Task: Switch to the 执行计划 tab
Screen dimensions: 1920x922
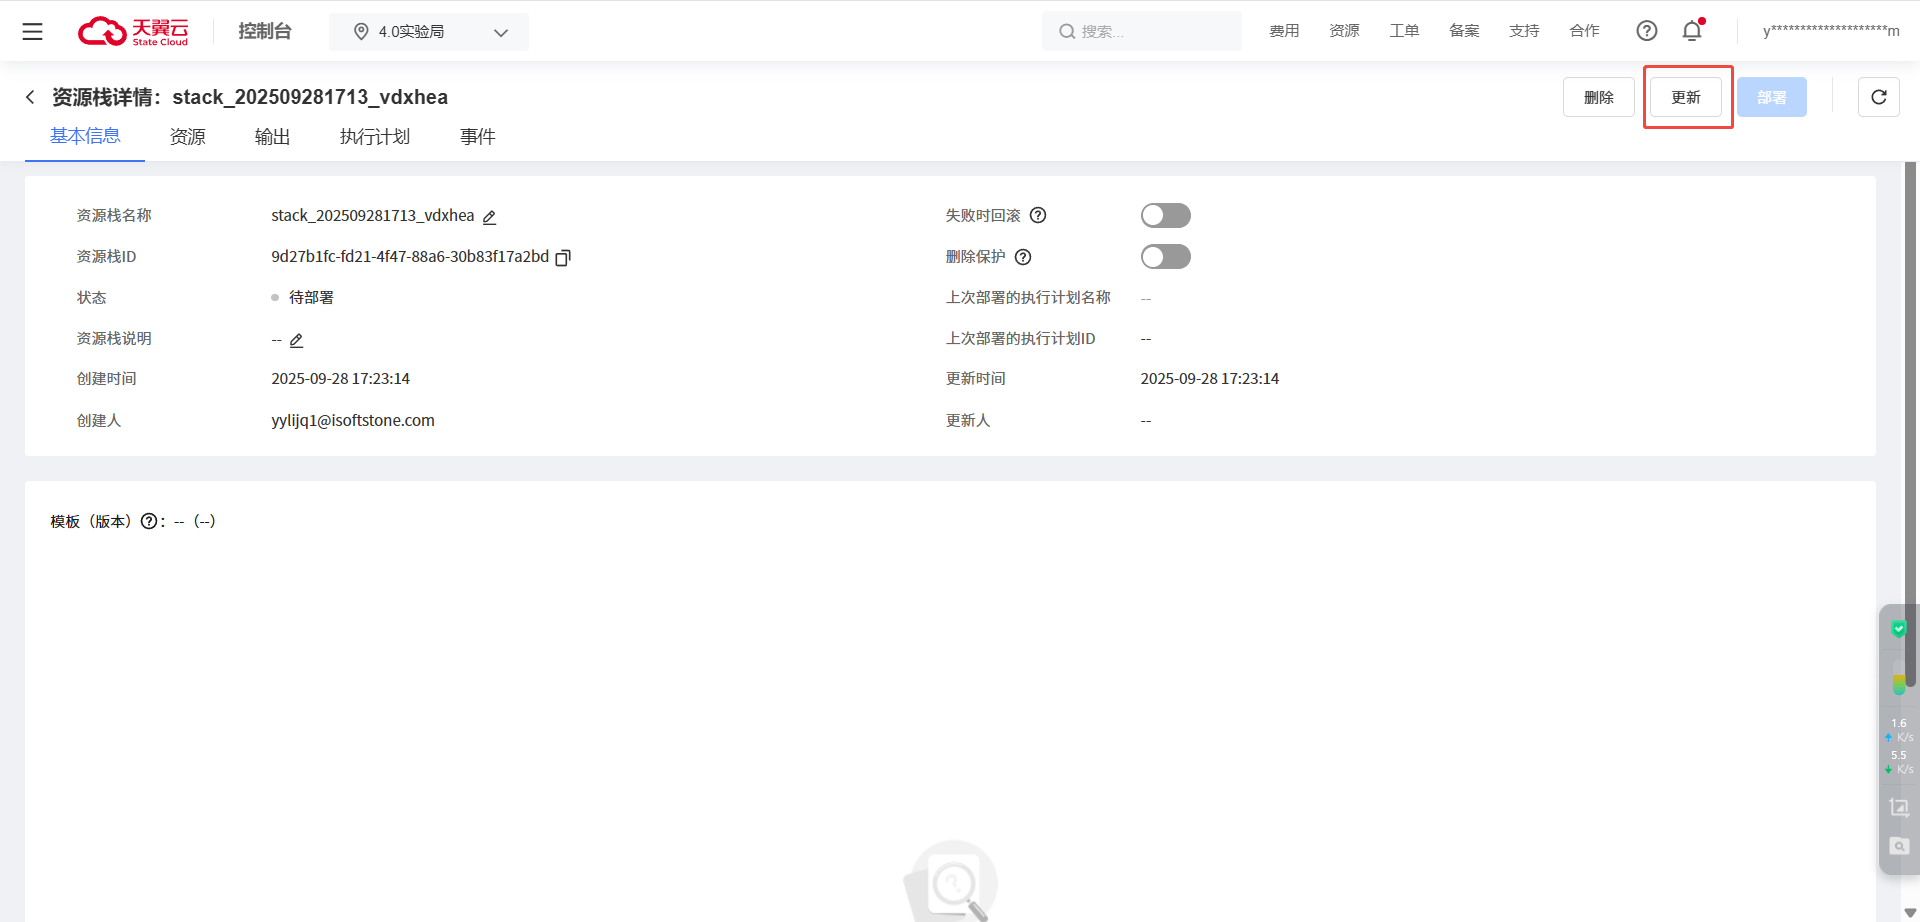Action: click(x=375, y=137)
